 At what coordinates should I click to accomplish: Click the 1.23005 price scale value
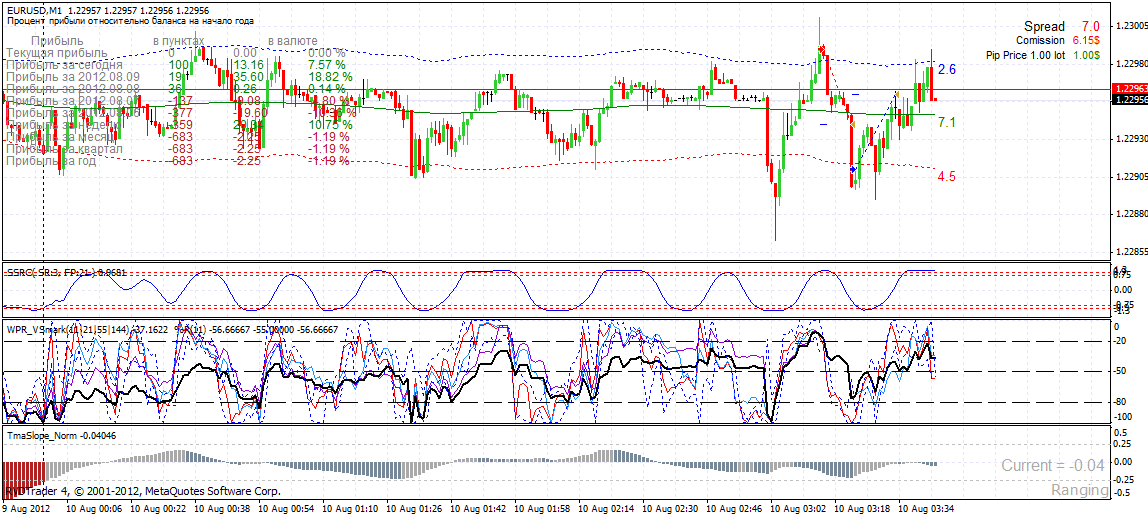pyautogui.click(x=1130, y=26)
